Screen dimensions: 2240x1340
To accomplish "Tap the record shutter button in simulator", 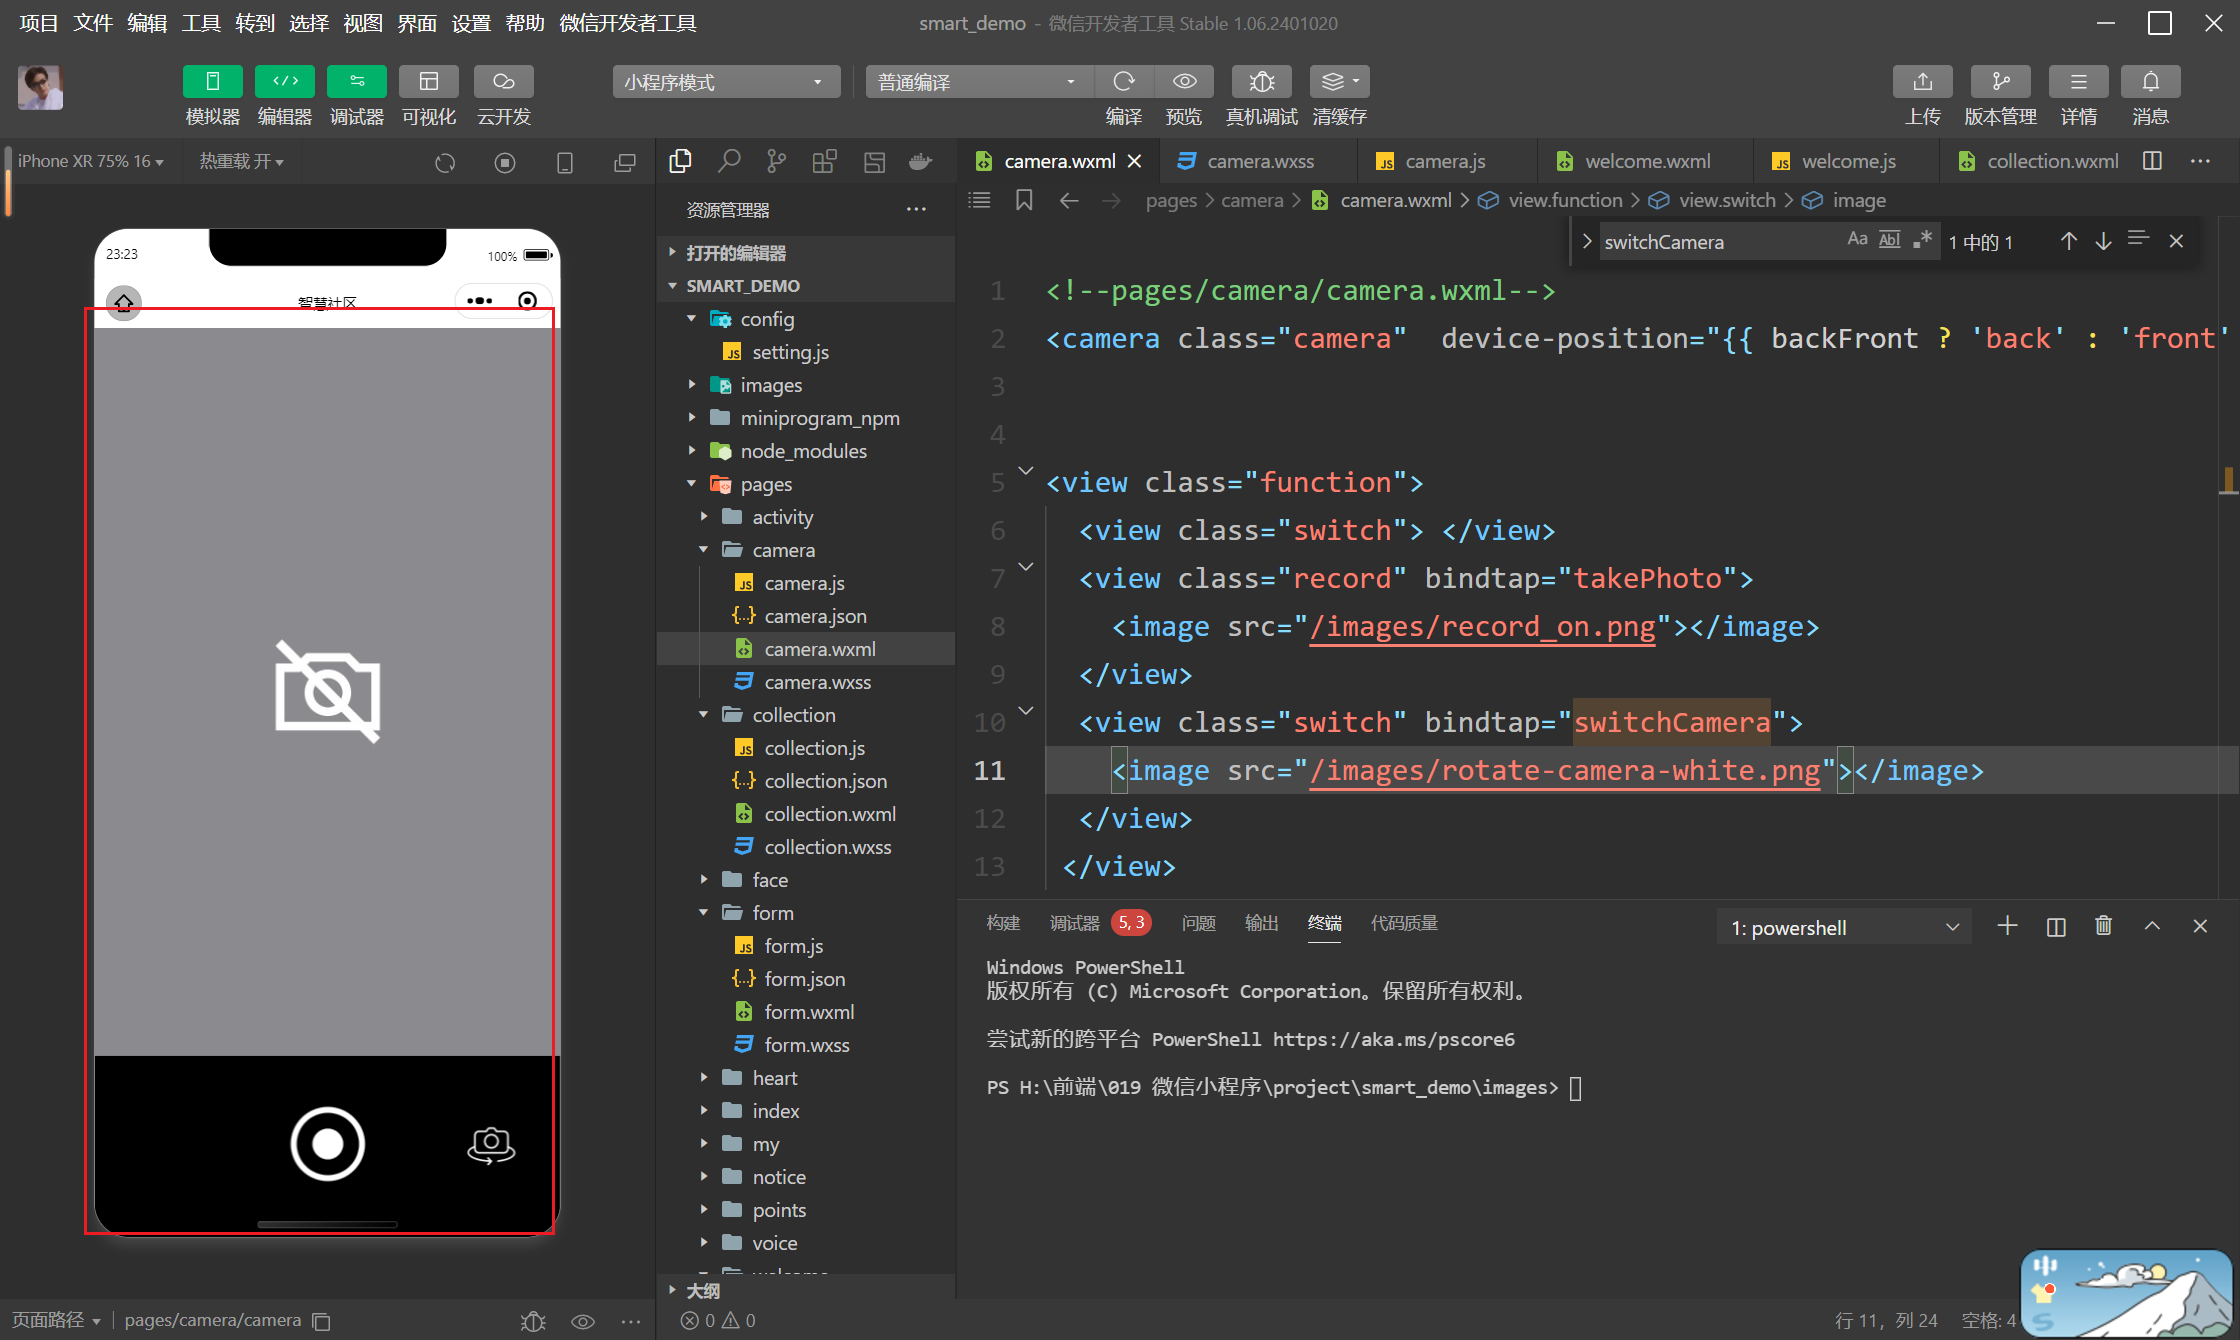I will (328, 1143).
